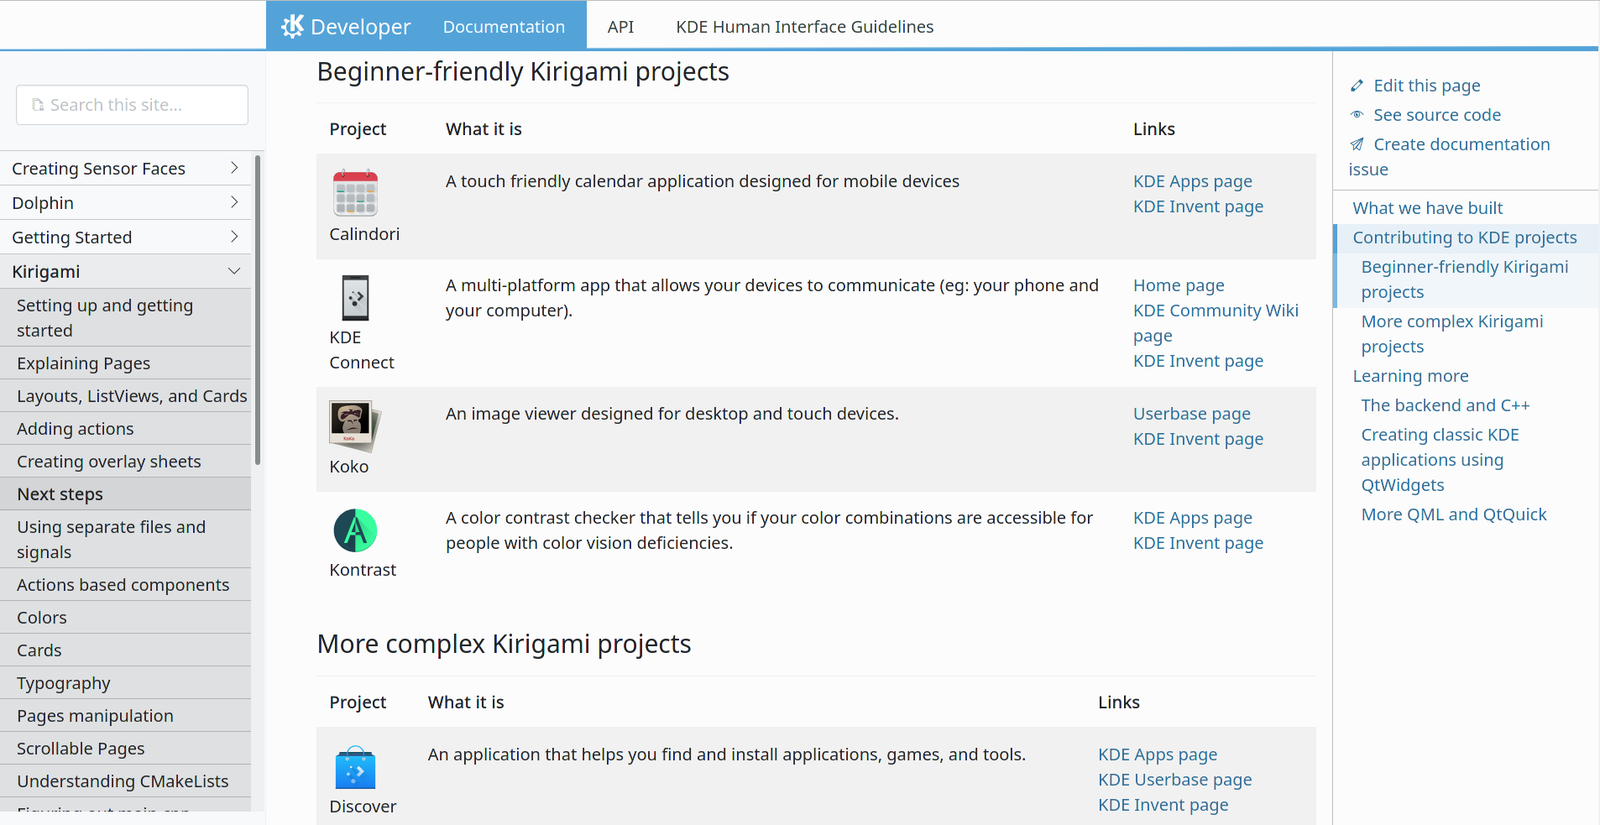Click the KDE Developer logo icon
Image resolution: width=1600 pixels, height=825 pixels.
click(292, 26)
